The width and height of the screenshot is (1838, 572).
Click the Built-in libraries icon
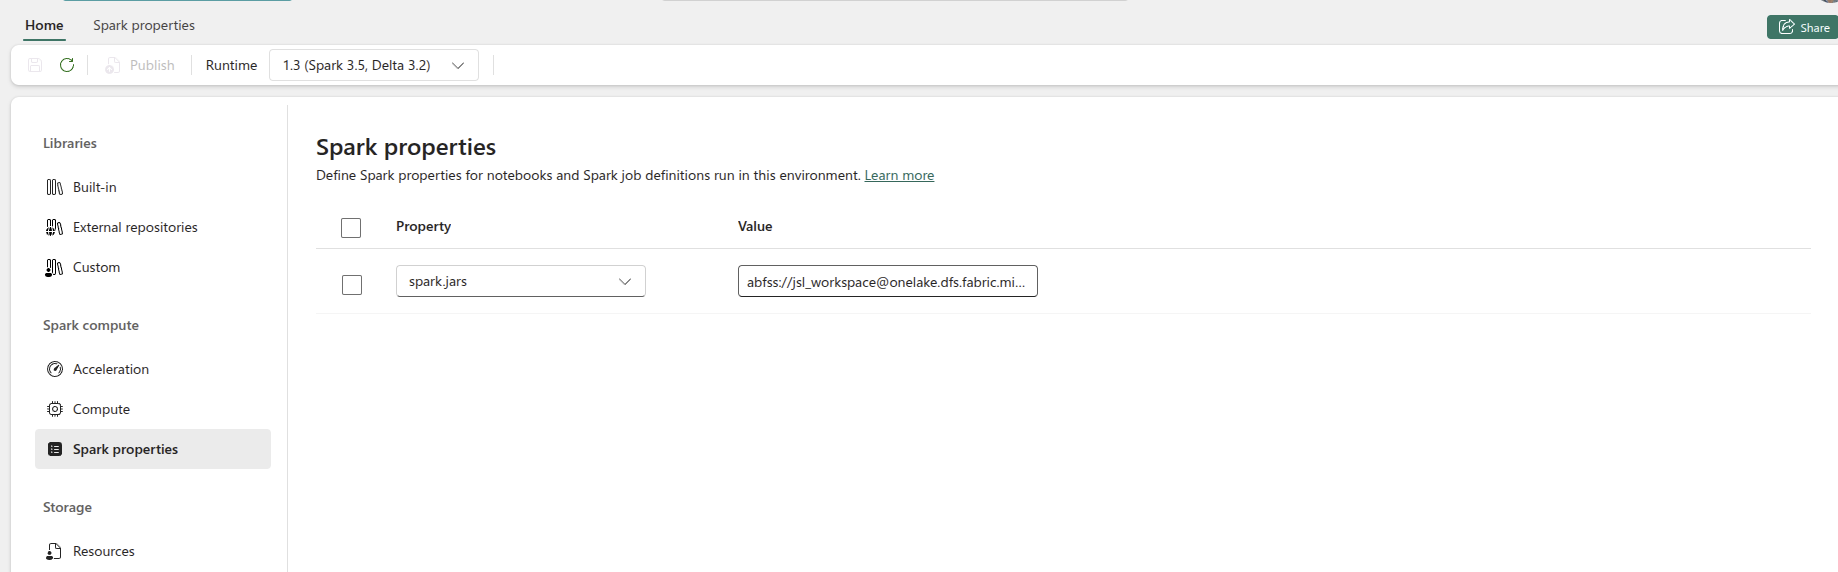pyautogui.click(x=55, y=187)
